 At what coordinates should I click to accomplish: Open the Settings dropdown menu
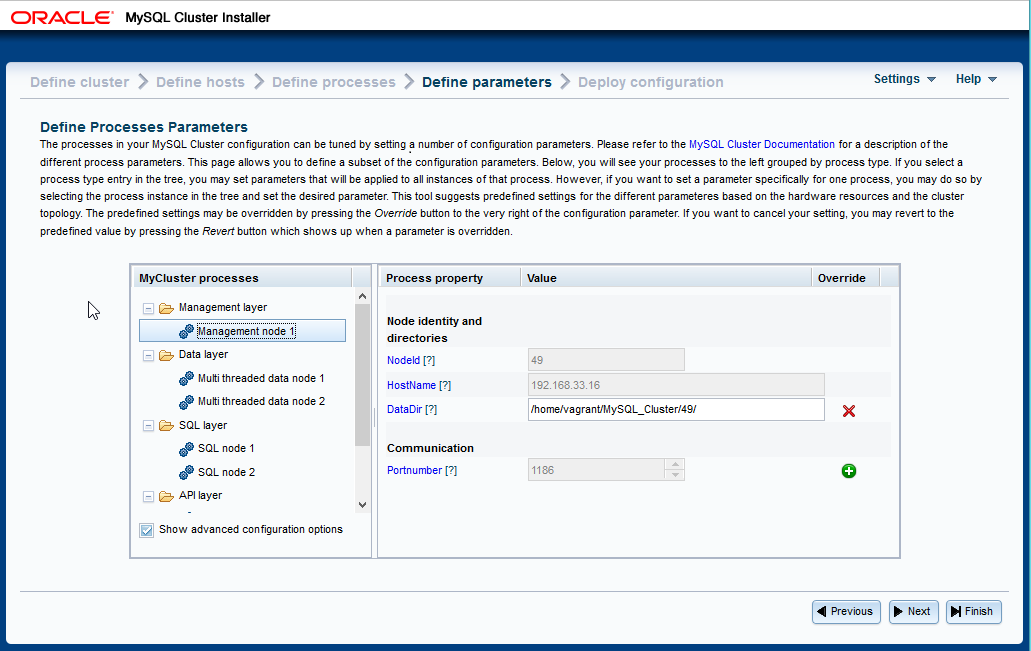pyautogui.click(x=904, y=79)
